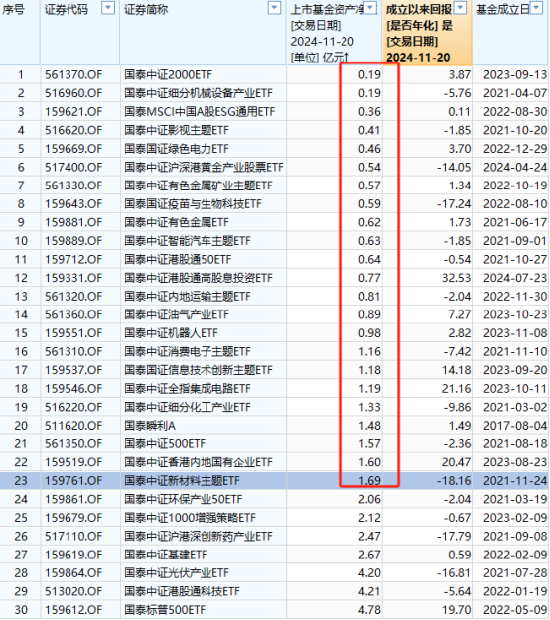Click code 159861.OF
The image size is (550, 620).
[x=74, y=499]
